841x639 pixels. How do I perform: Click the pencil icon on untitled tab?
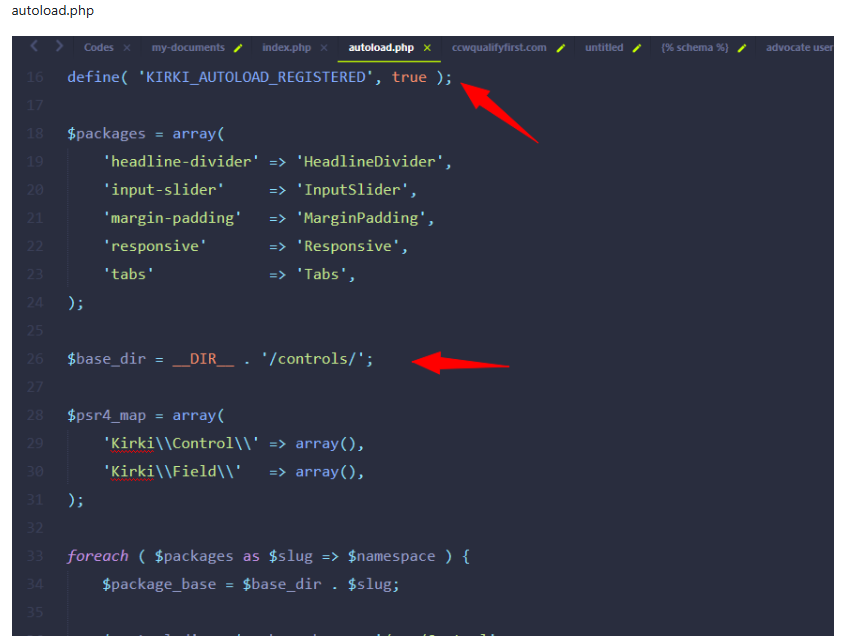point(637,48)
